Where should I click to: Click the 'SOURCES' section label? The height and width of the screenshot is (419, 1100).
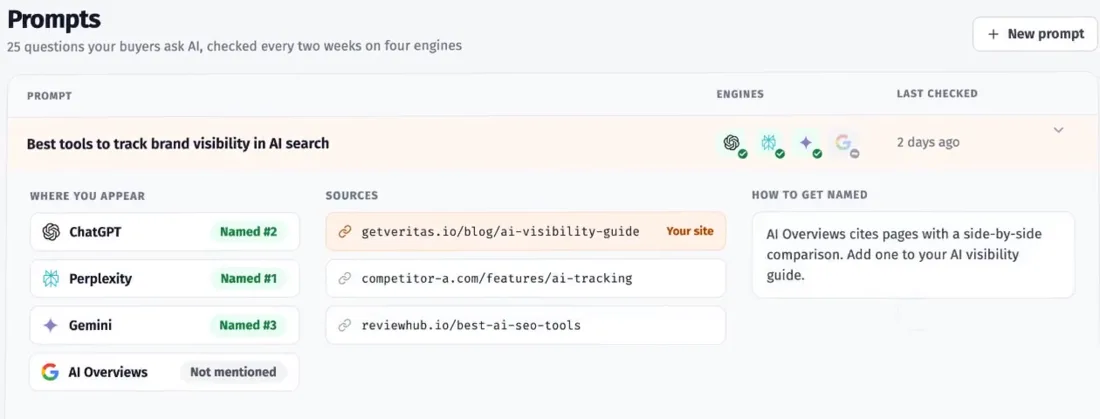[x=352, y=196]
